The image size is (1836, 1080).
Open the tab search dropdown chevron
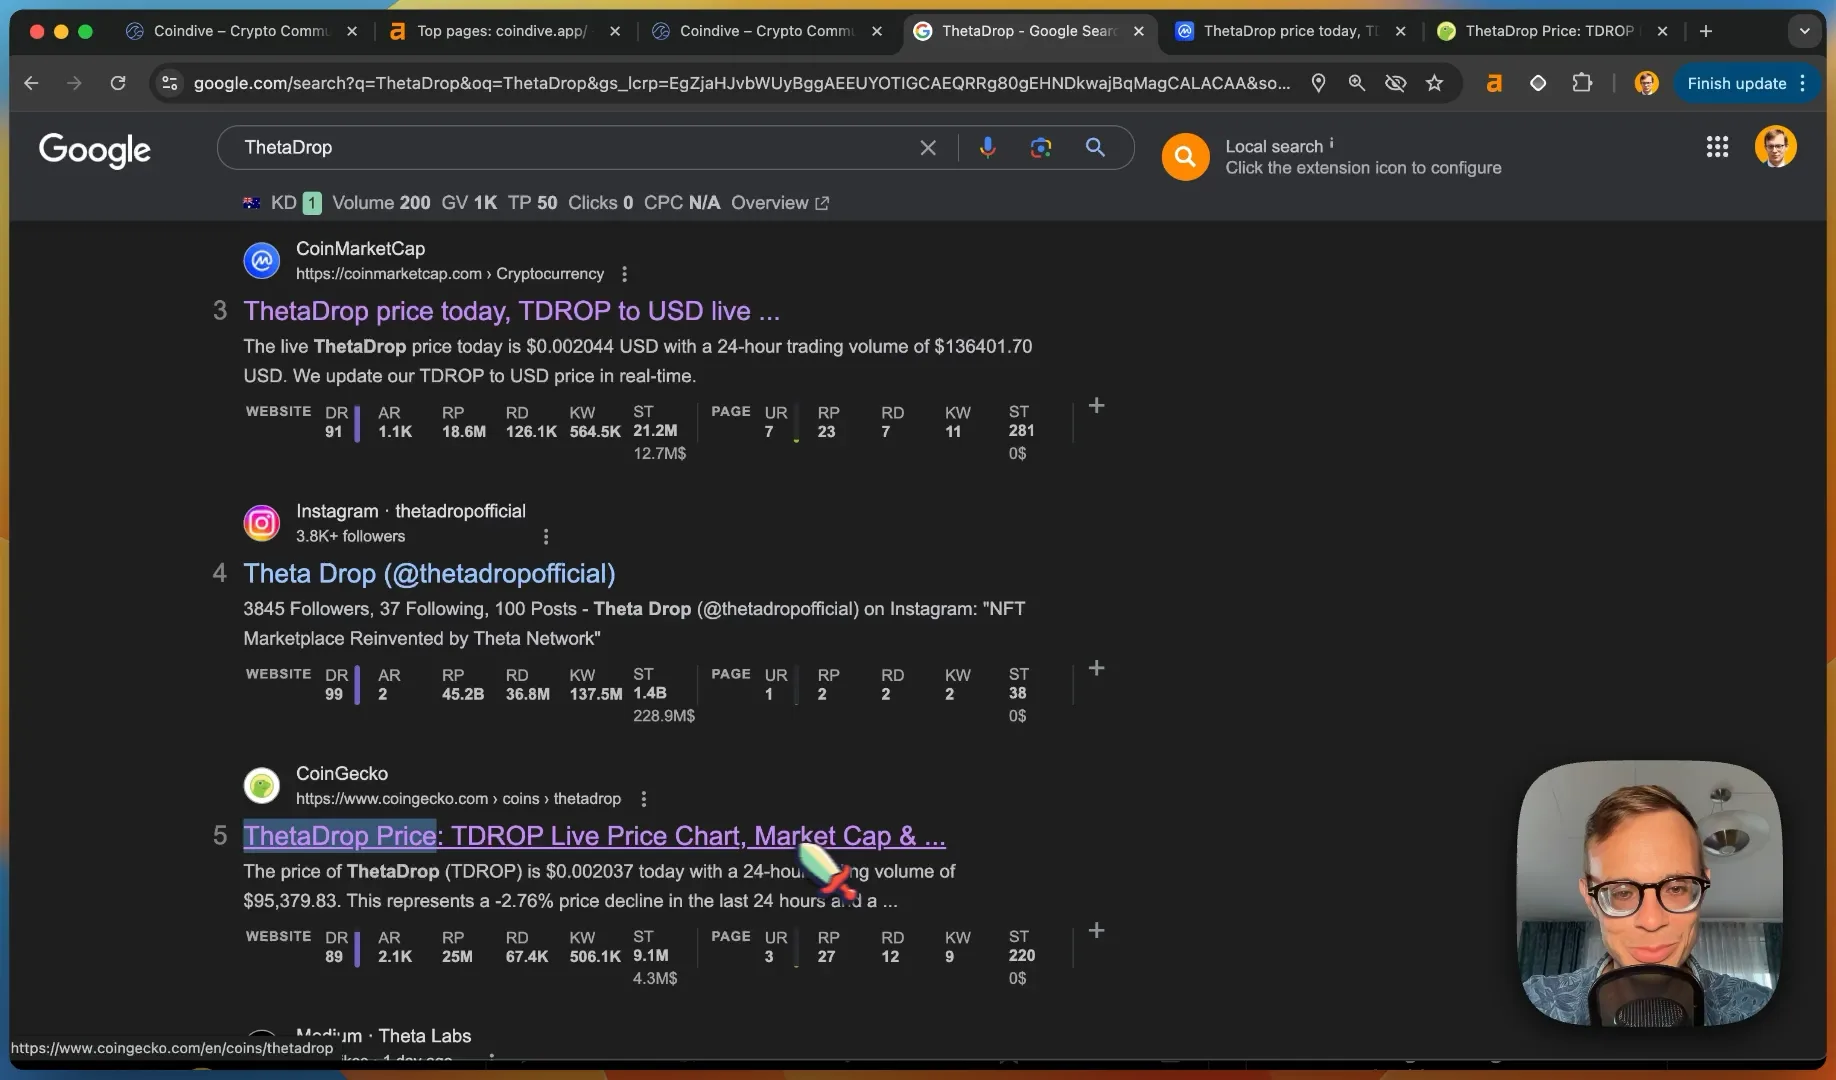(1804, 31)
